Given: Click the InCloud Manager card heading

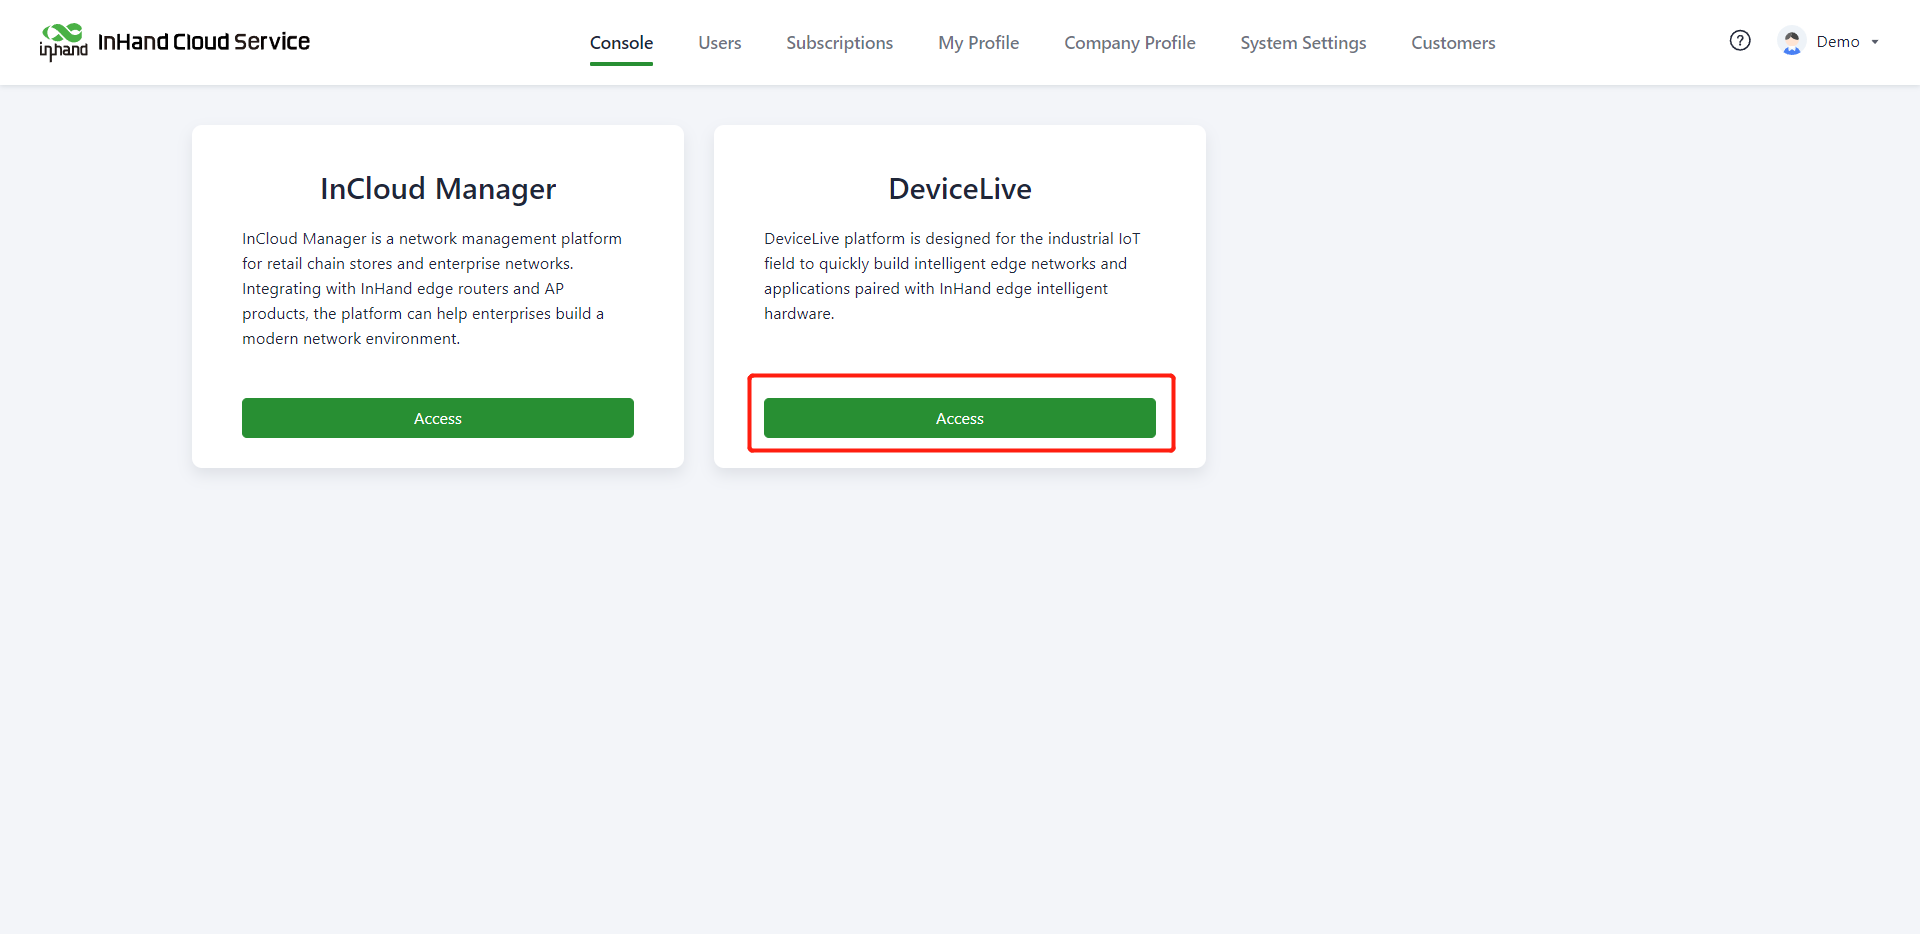Looking at the screenshot, I should tap(438, 189).
